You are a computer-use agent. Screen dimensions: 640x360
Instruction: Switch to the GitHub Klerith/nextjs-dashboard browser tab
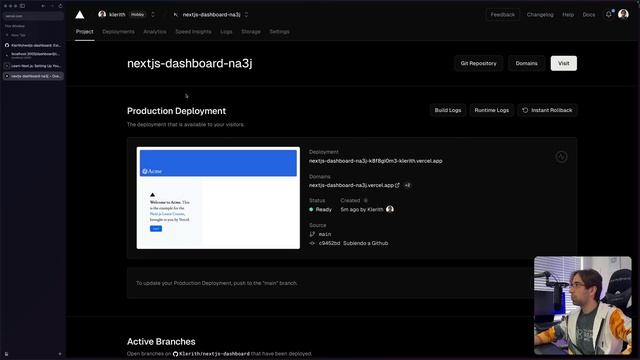point(33,45)
